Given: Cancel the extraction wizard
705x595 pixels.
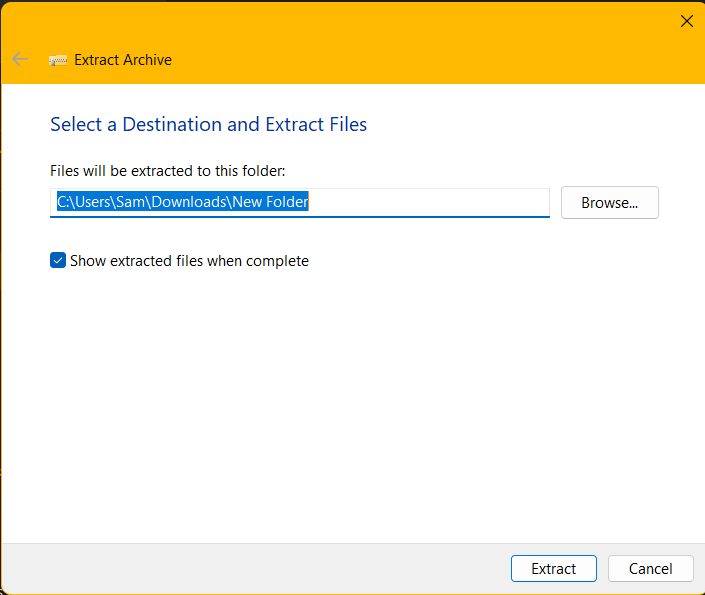Looking at the screenshot, I should pos(650,568).
